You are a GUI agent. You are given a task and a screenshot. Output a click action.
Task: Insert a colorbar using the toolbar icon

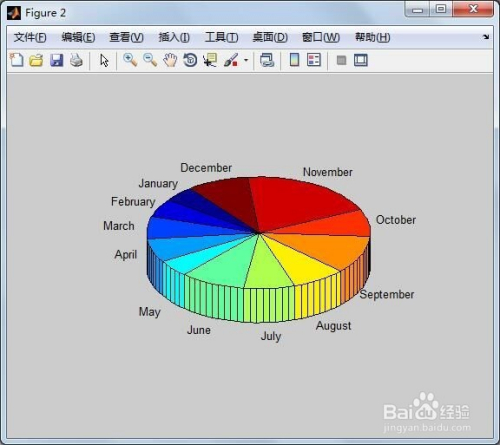click(x=294, y=60)
